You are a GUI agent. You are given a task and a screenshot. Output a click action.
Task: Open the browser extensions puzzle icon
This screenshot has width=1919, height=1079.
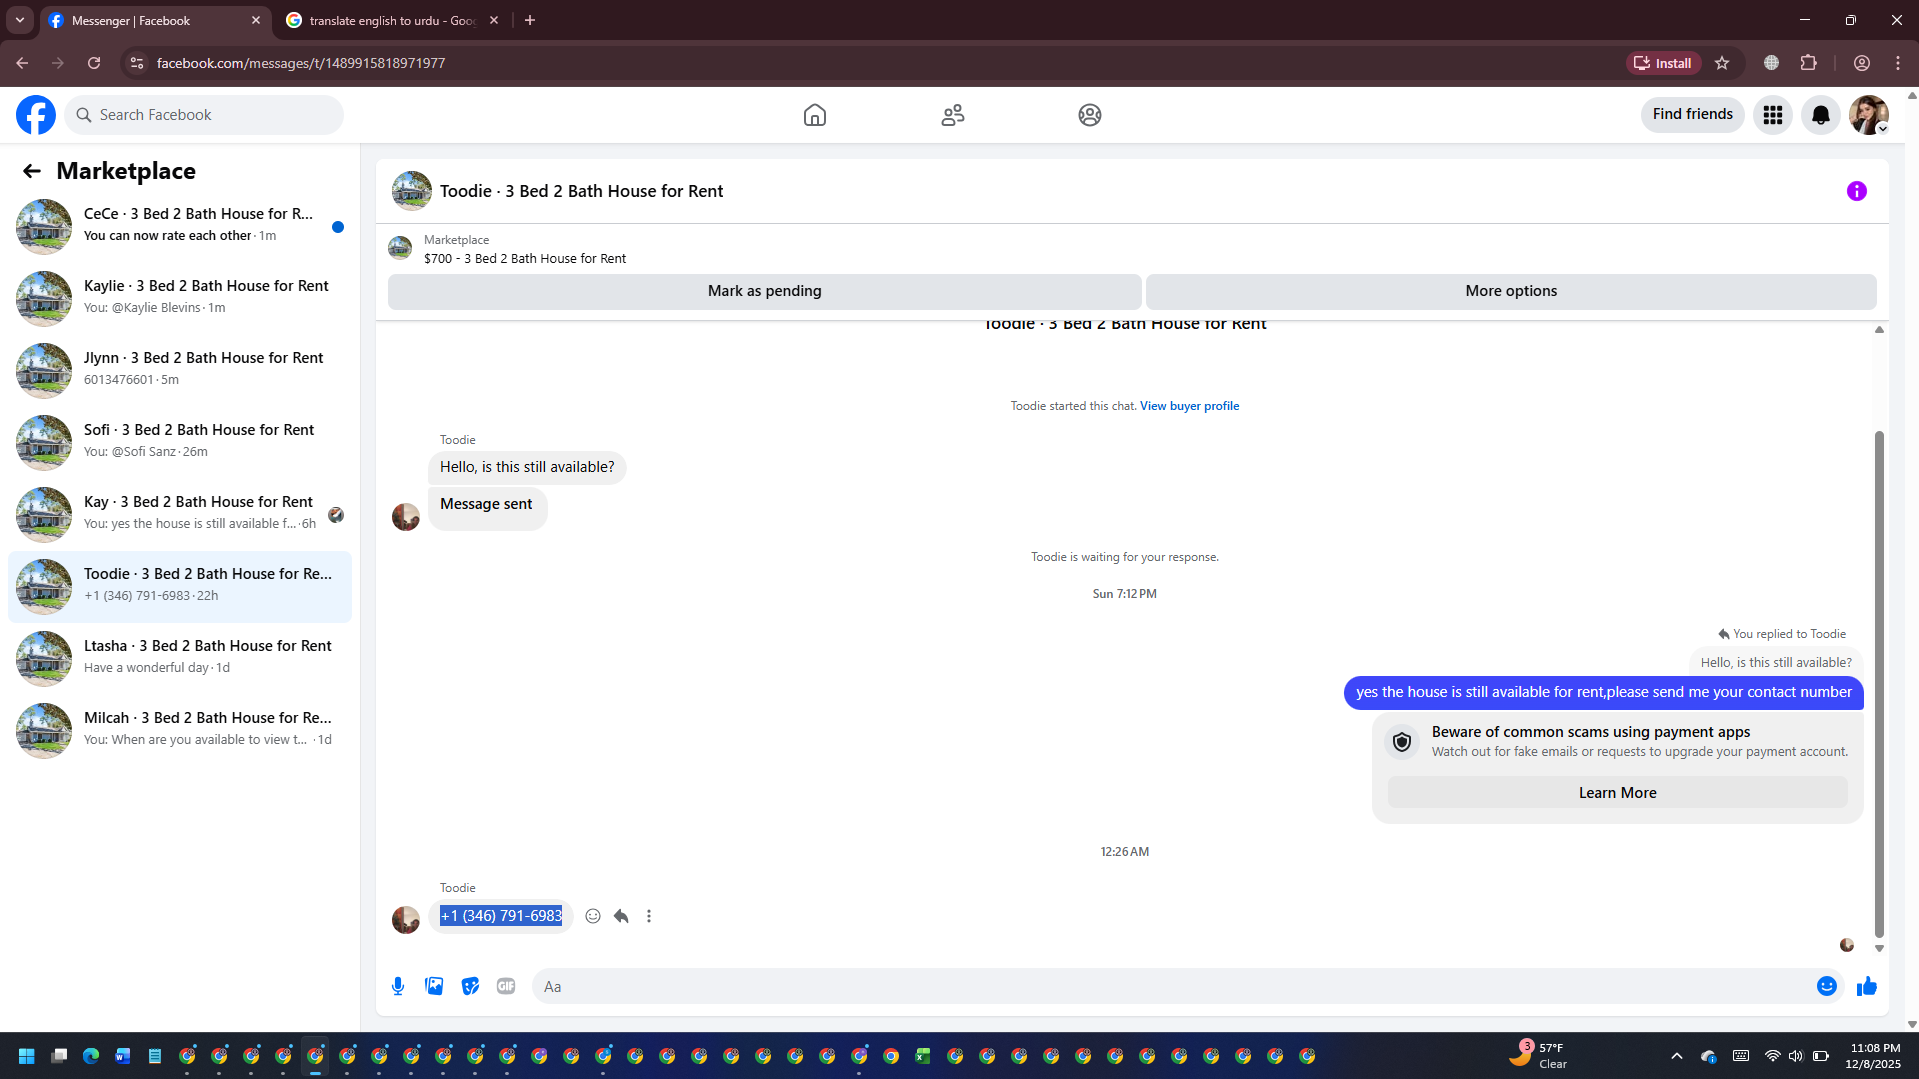1808,63
